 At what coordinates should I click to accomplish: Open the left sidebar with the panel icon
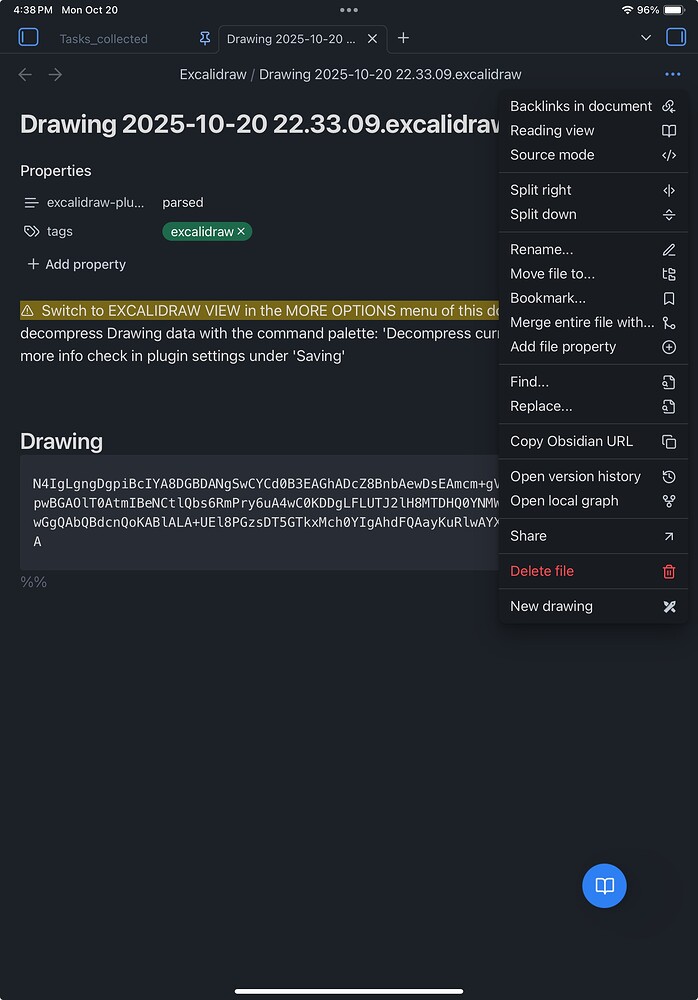point(28,37)
